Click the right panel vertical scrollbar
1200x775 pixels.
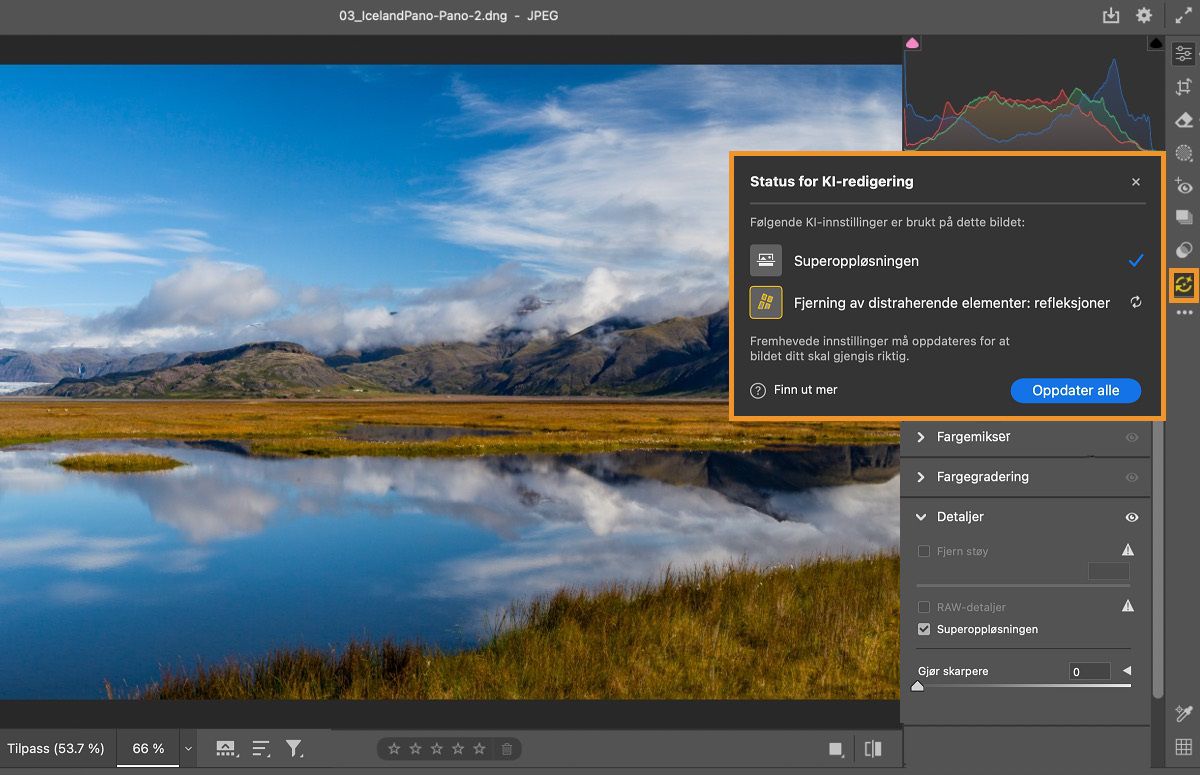click(1158, 560)
